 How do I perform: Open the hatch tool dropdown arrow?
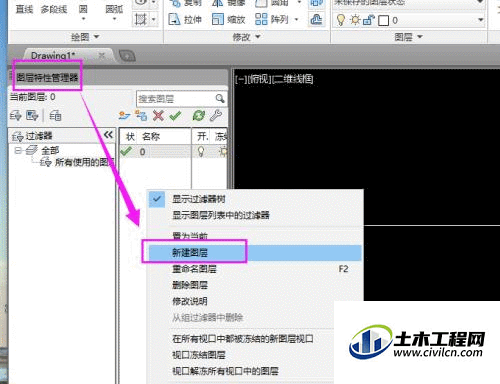point(153,19)
